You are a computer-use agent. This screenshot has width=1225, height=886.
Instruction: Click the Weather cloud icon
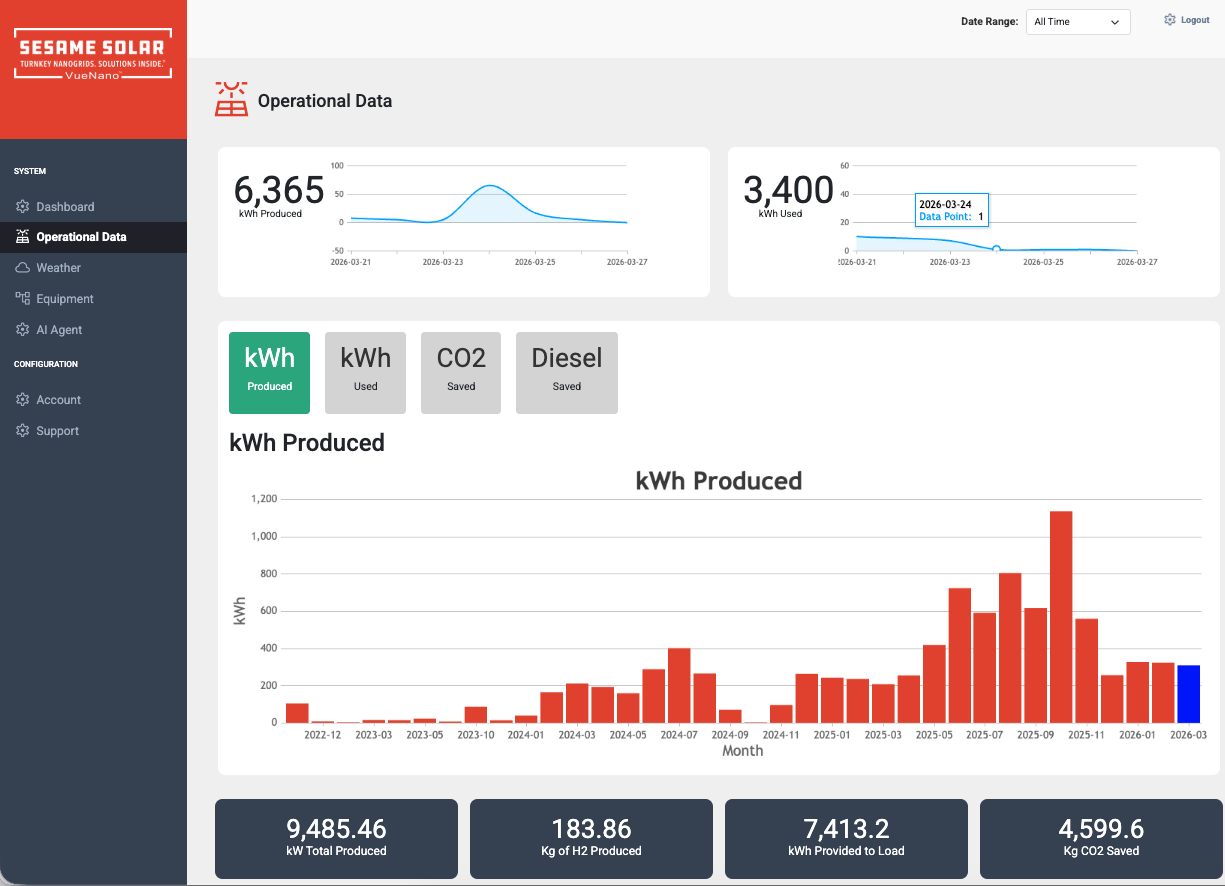22,267
